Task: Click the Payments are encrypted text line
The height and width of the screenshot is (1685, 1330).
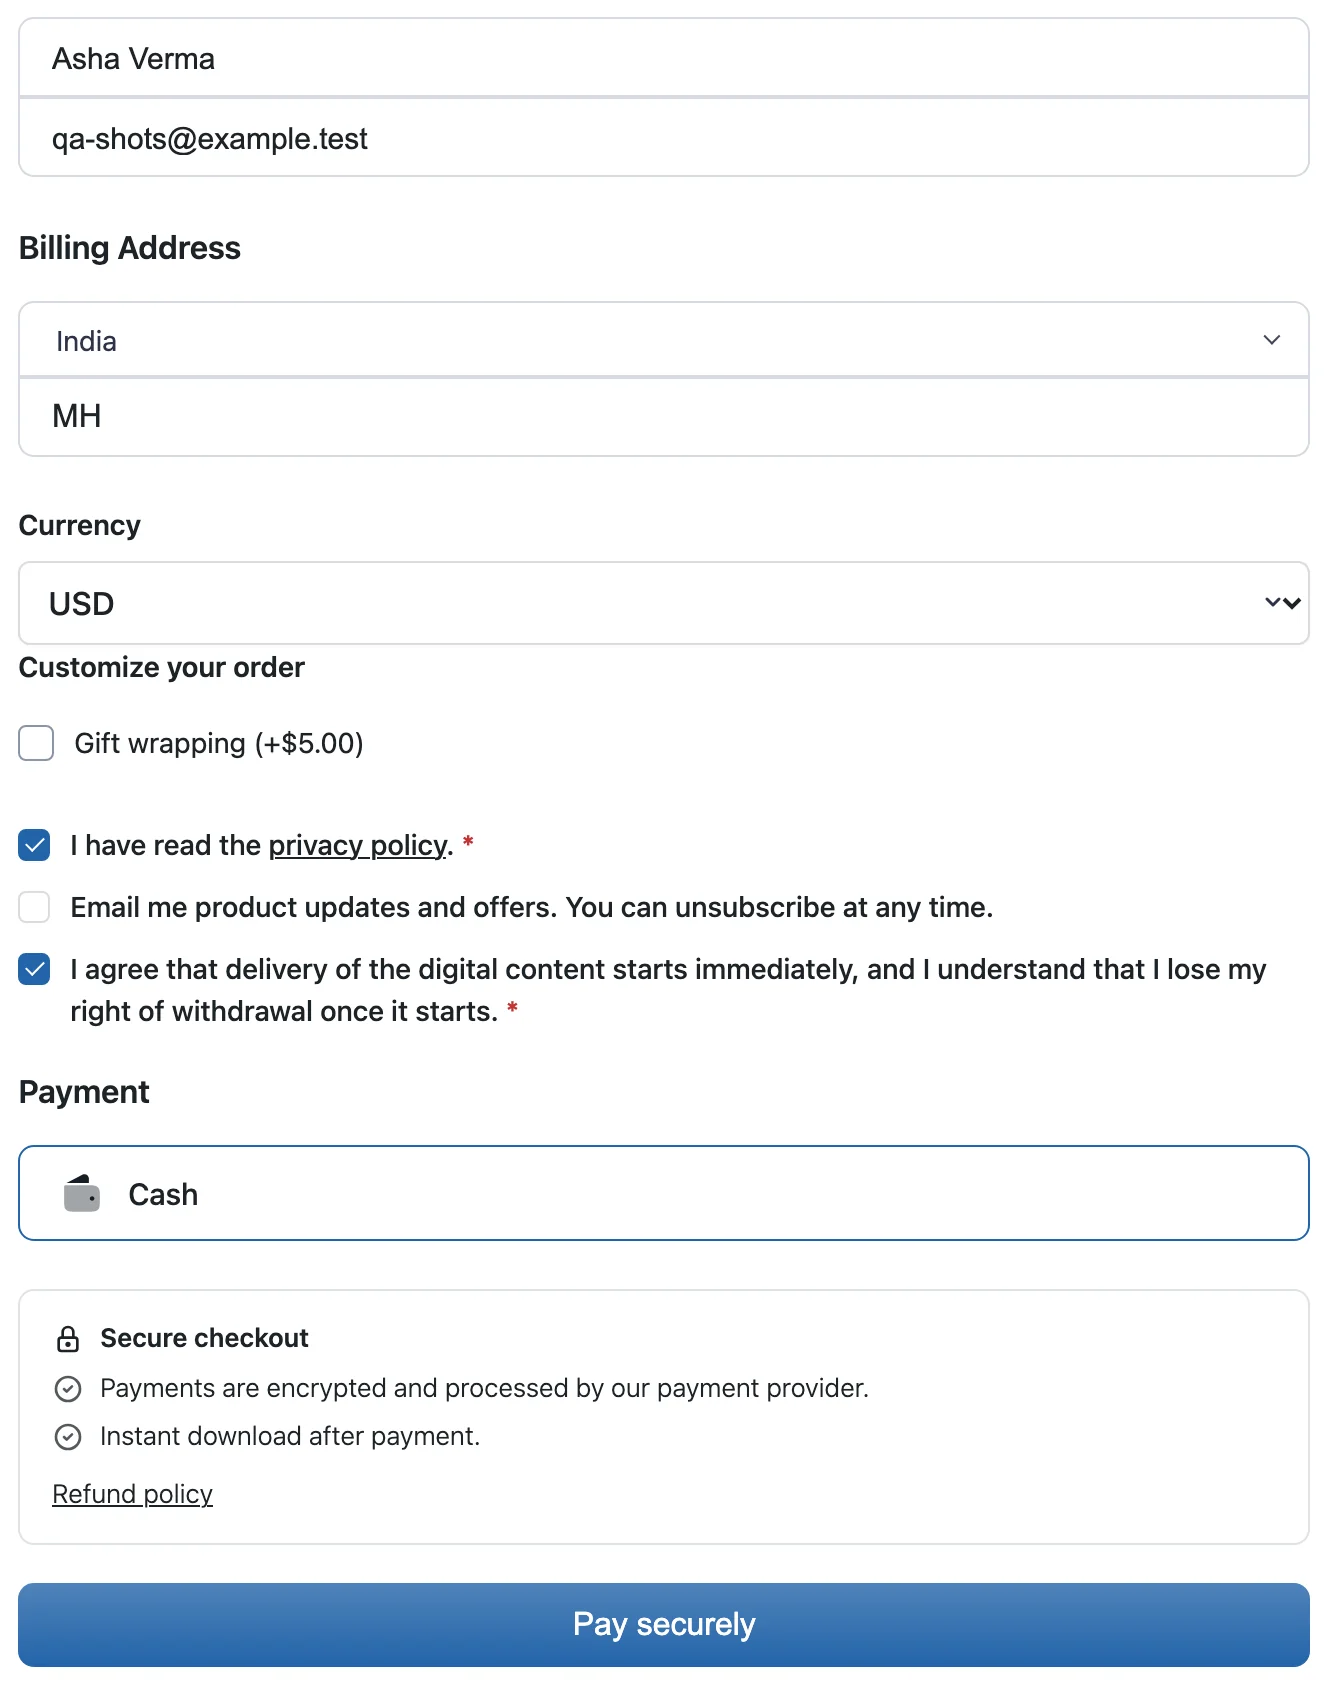Action: click(484, 1388)
